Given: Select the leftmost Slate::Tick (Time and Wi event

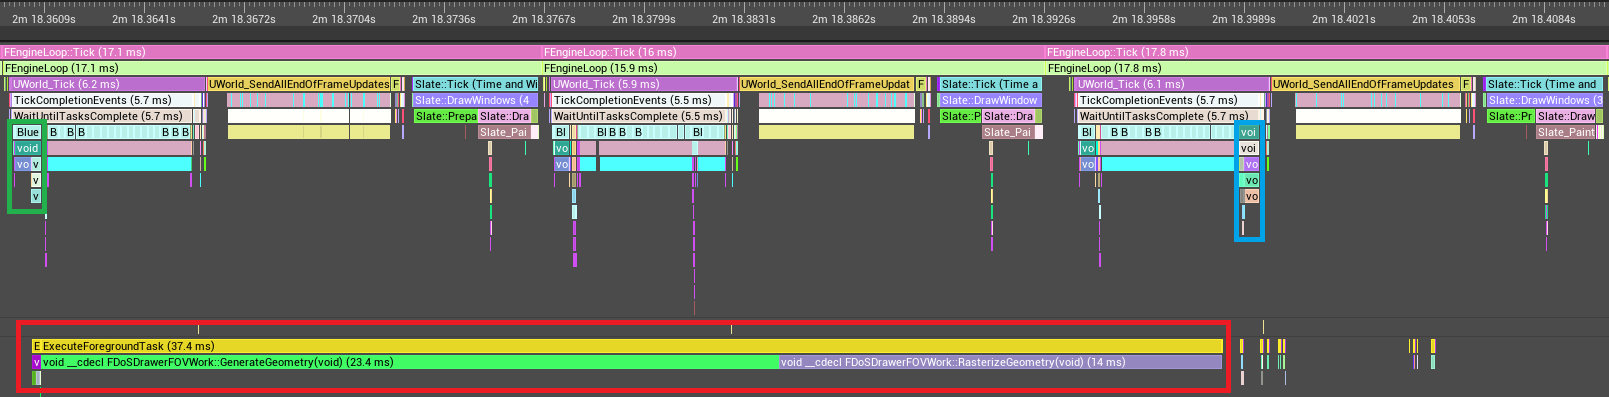Looking at the screenshot, I should coord(476,84).
